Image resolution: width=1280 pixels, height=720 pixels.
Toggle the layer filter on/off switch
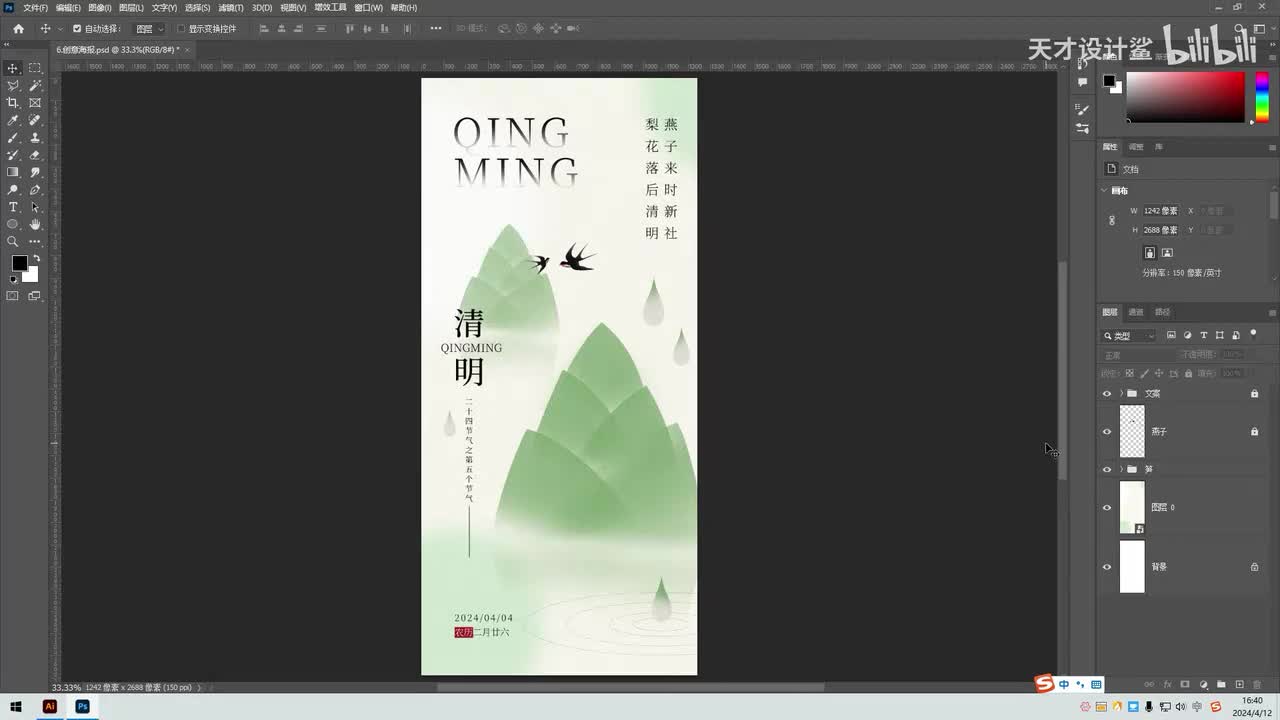click(1253, 334)
